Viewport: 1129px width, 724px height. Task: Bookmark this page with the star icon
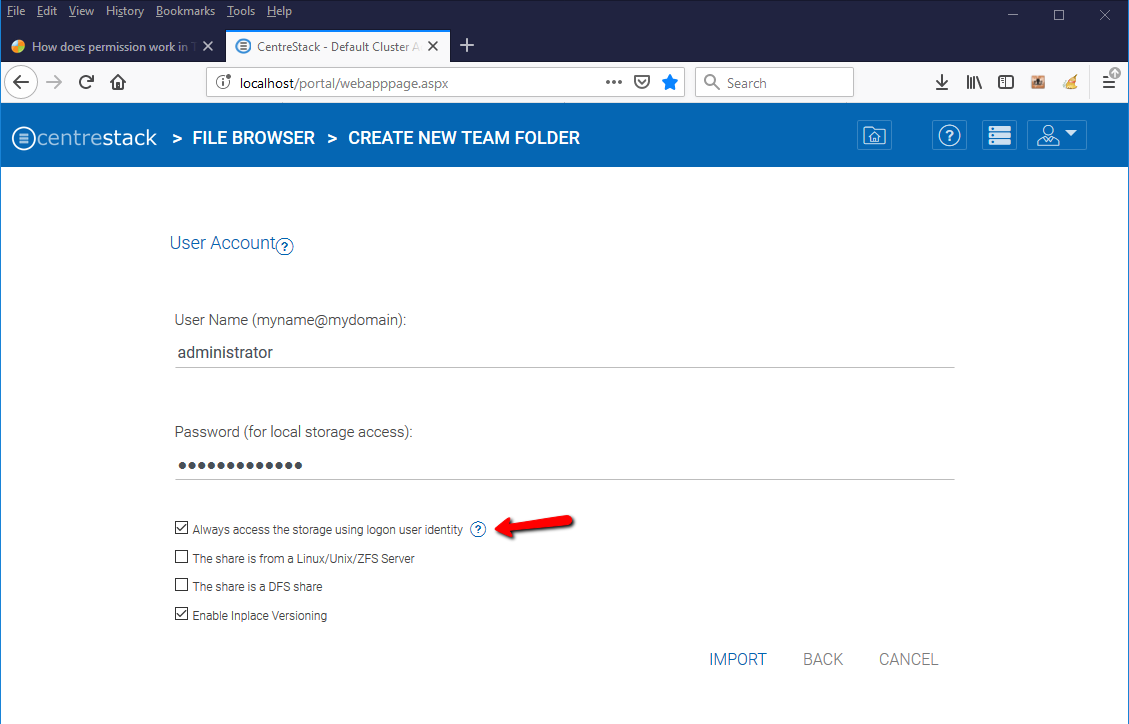[x=670, y=83]
